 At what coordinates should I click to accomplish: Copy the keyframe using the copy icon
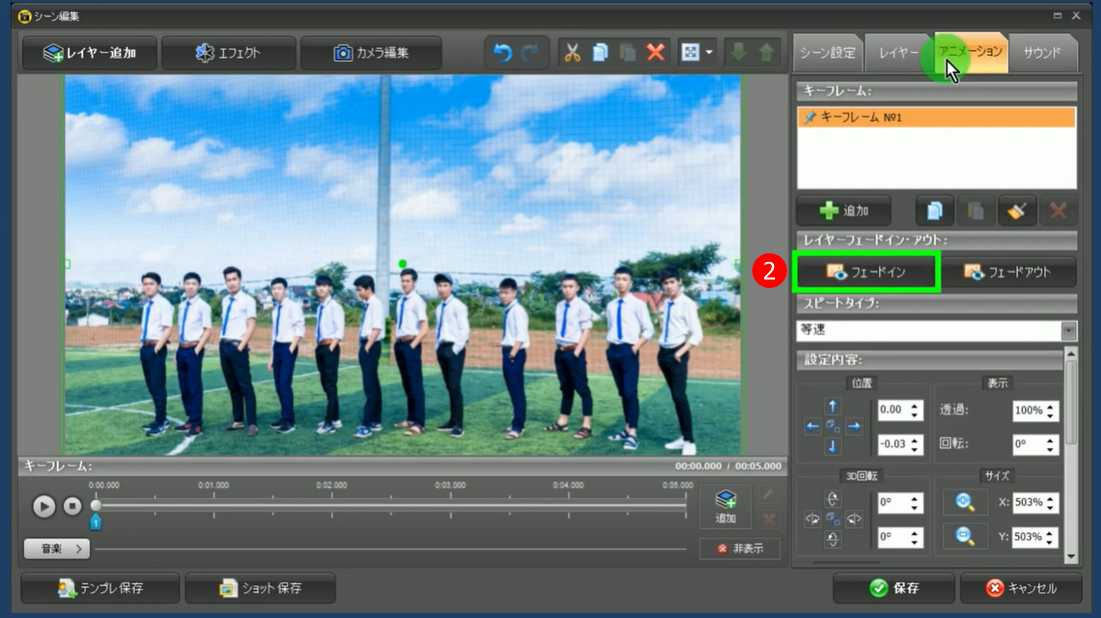click(x=935, y=211)
